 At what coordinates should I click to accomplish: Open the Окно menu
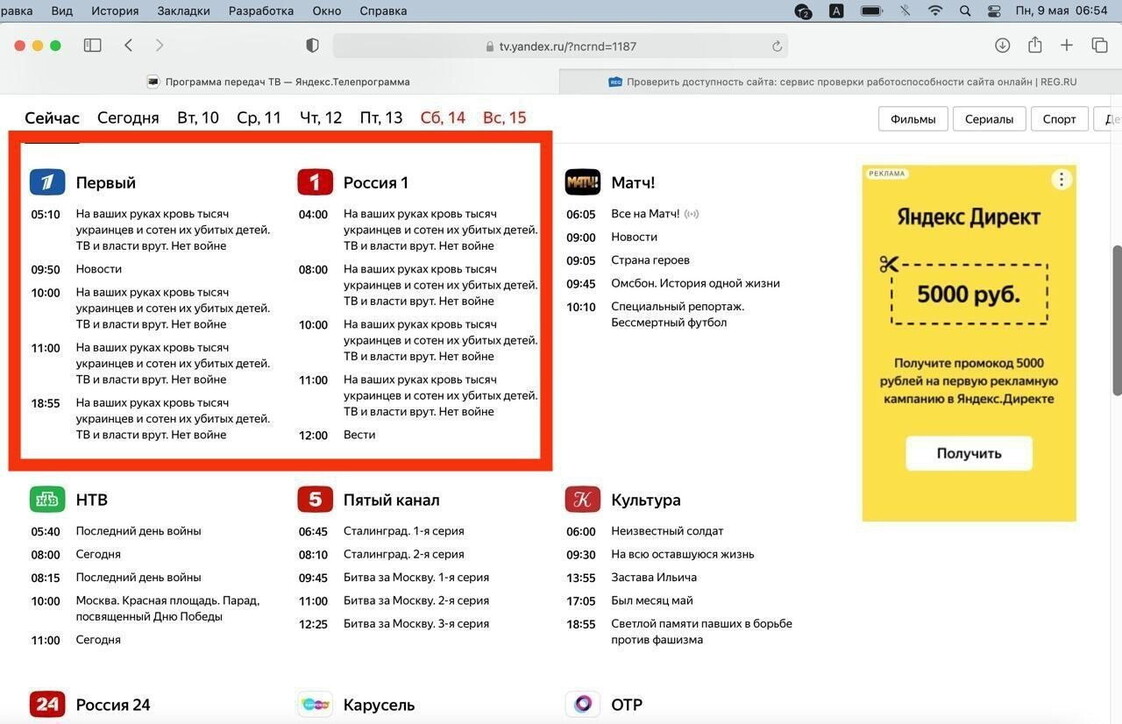326,11
